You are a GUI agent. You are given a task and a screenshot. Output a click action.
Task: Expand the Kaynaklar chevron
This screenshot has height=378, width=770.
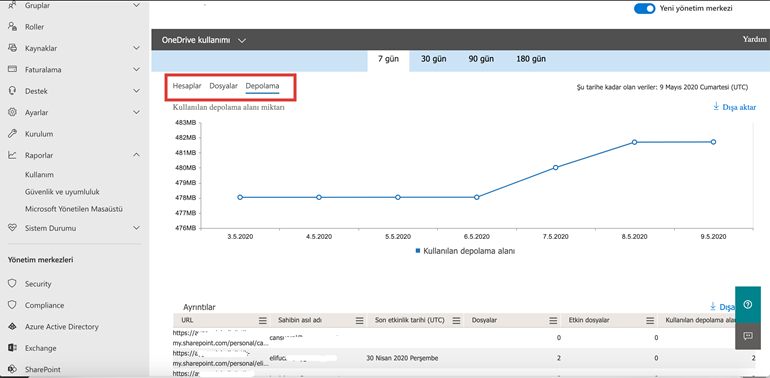137,48
